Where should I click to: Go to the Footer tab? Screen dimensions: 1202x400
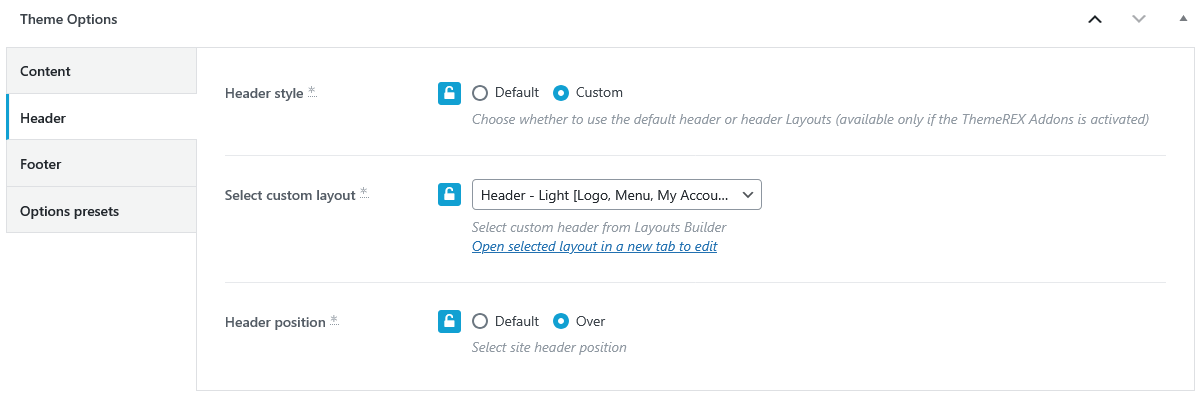(x=101, y=164)
